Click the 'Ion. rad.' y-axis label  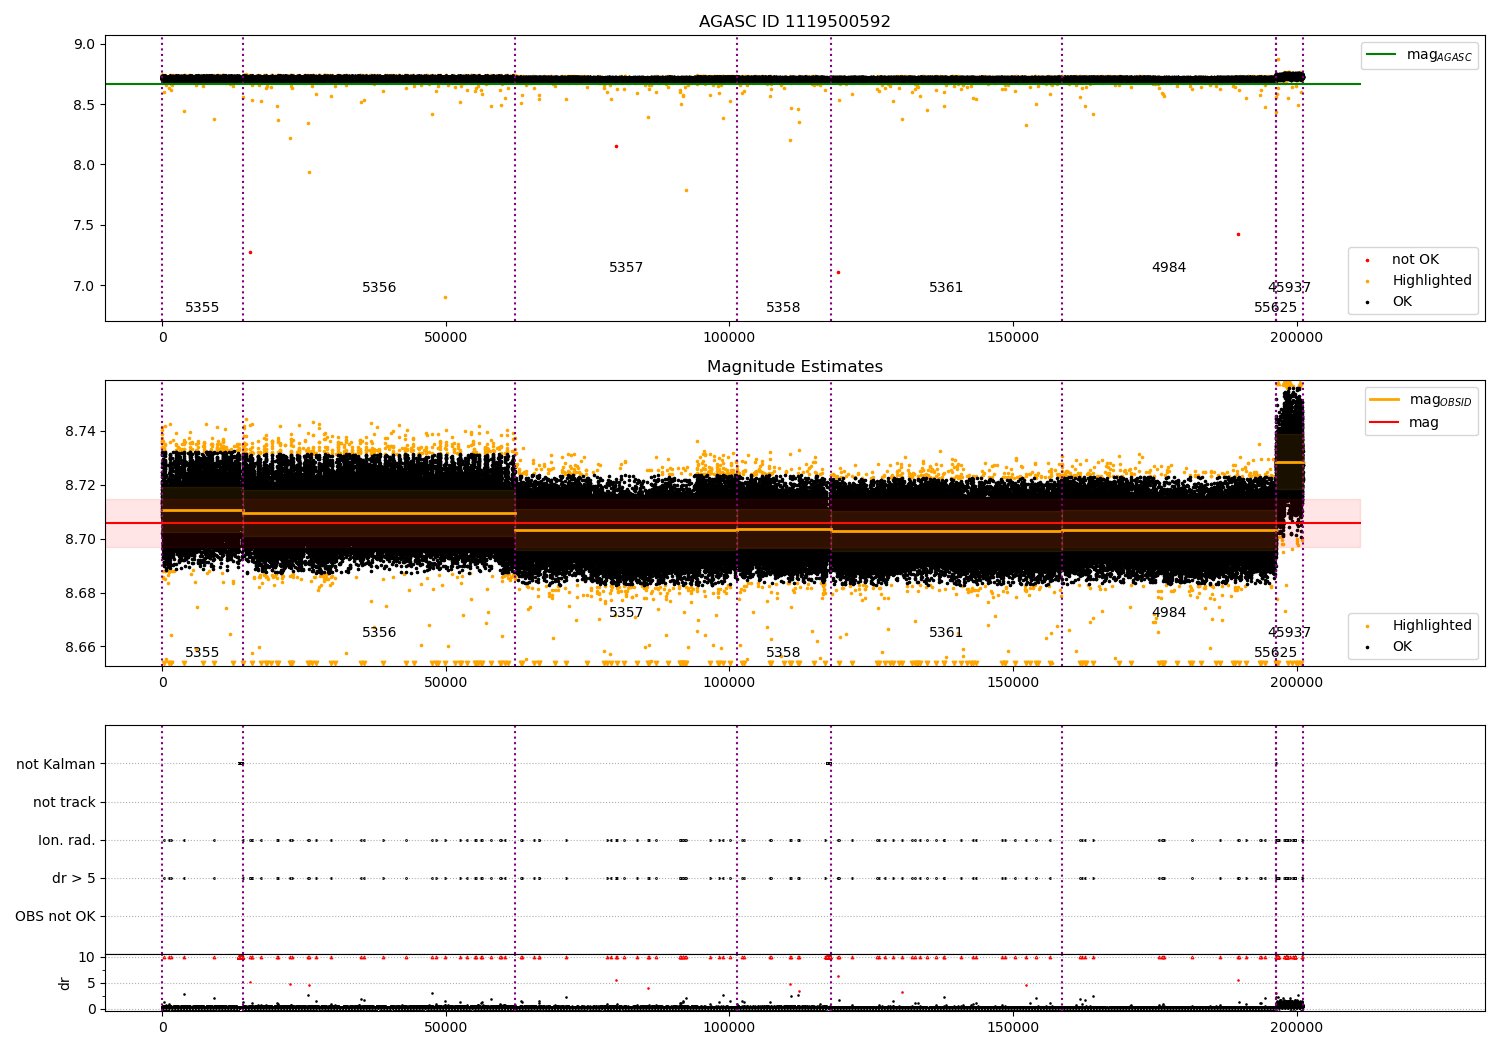click(67, 840)
